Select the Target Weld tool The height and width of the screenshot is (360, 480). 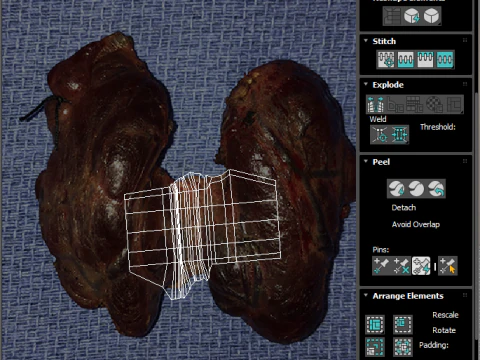coord(380,135)
